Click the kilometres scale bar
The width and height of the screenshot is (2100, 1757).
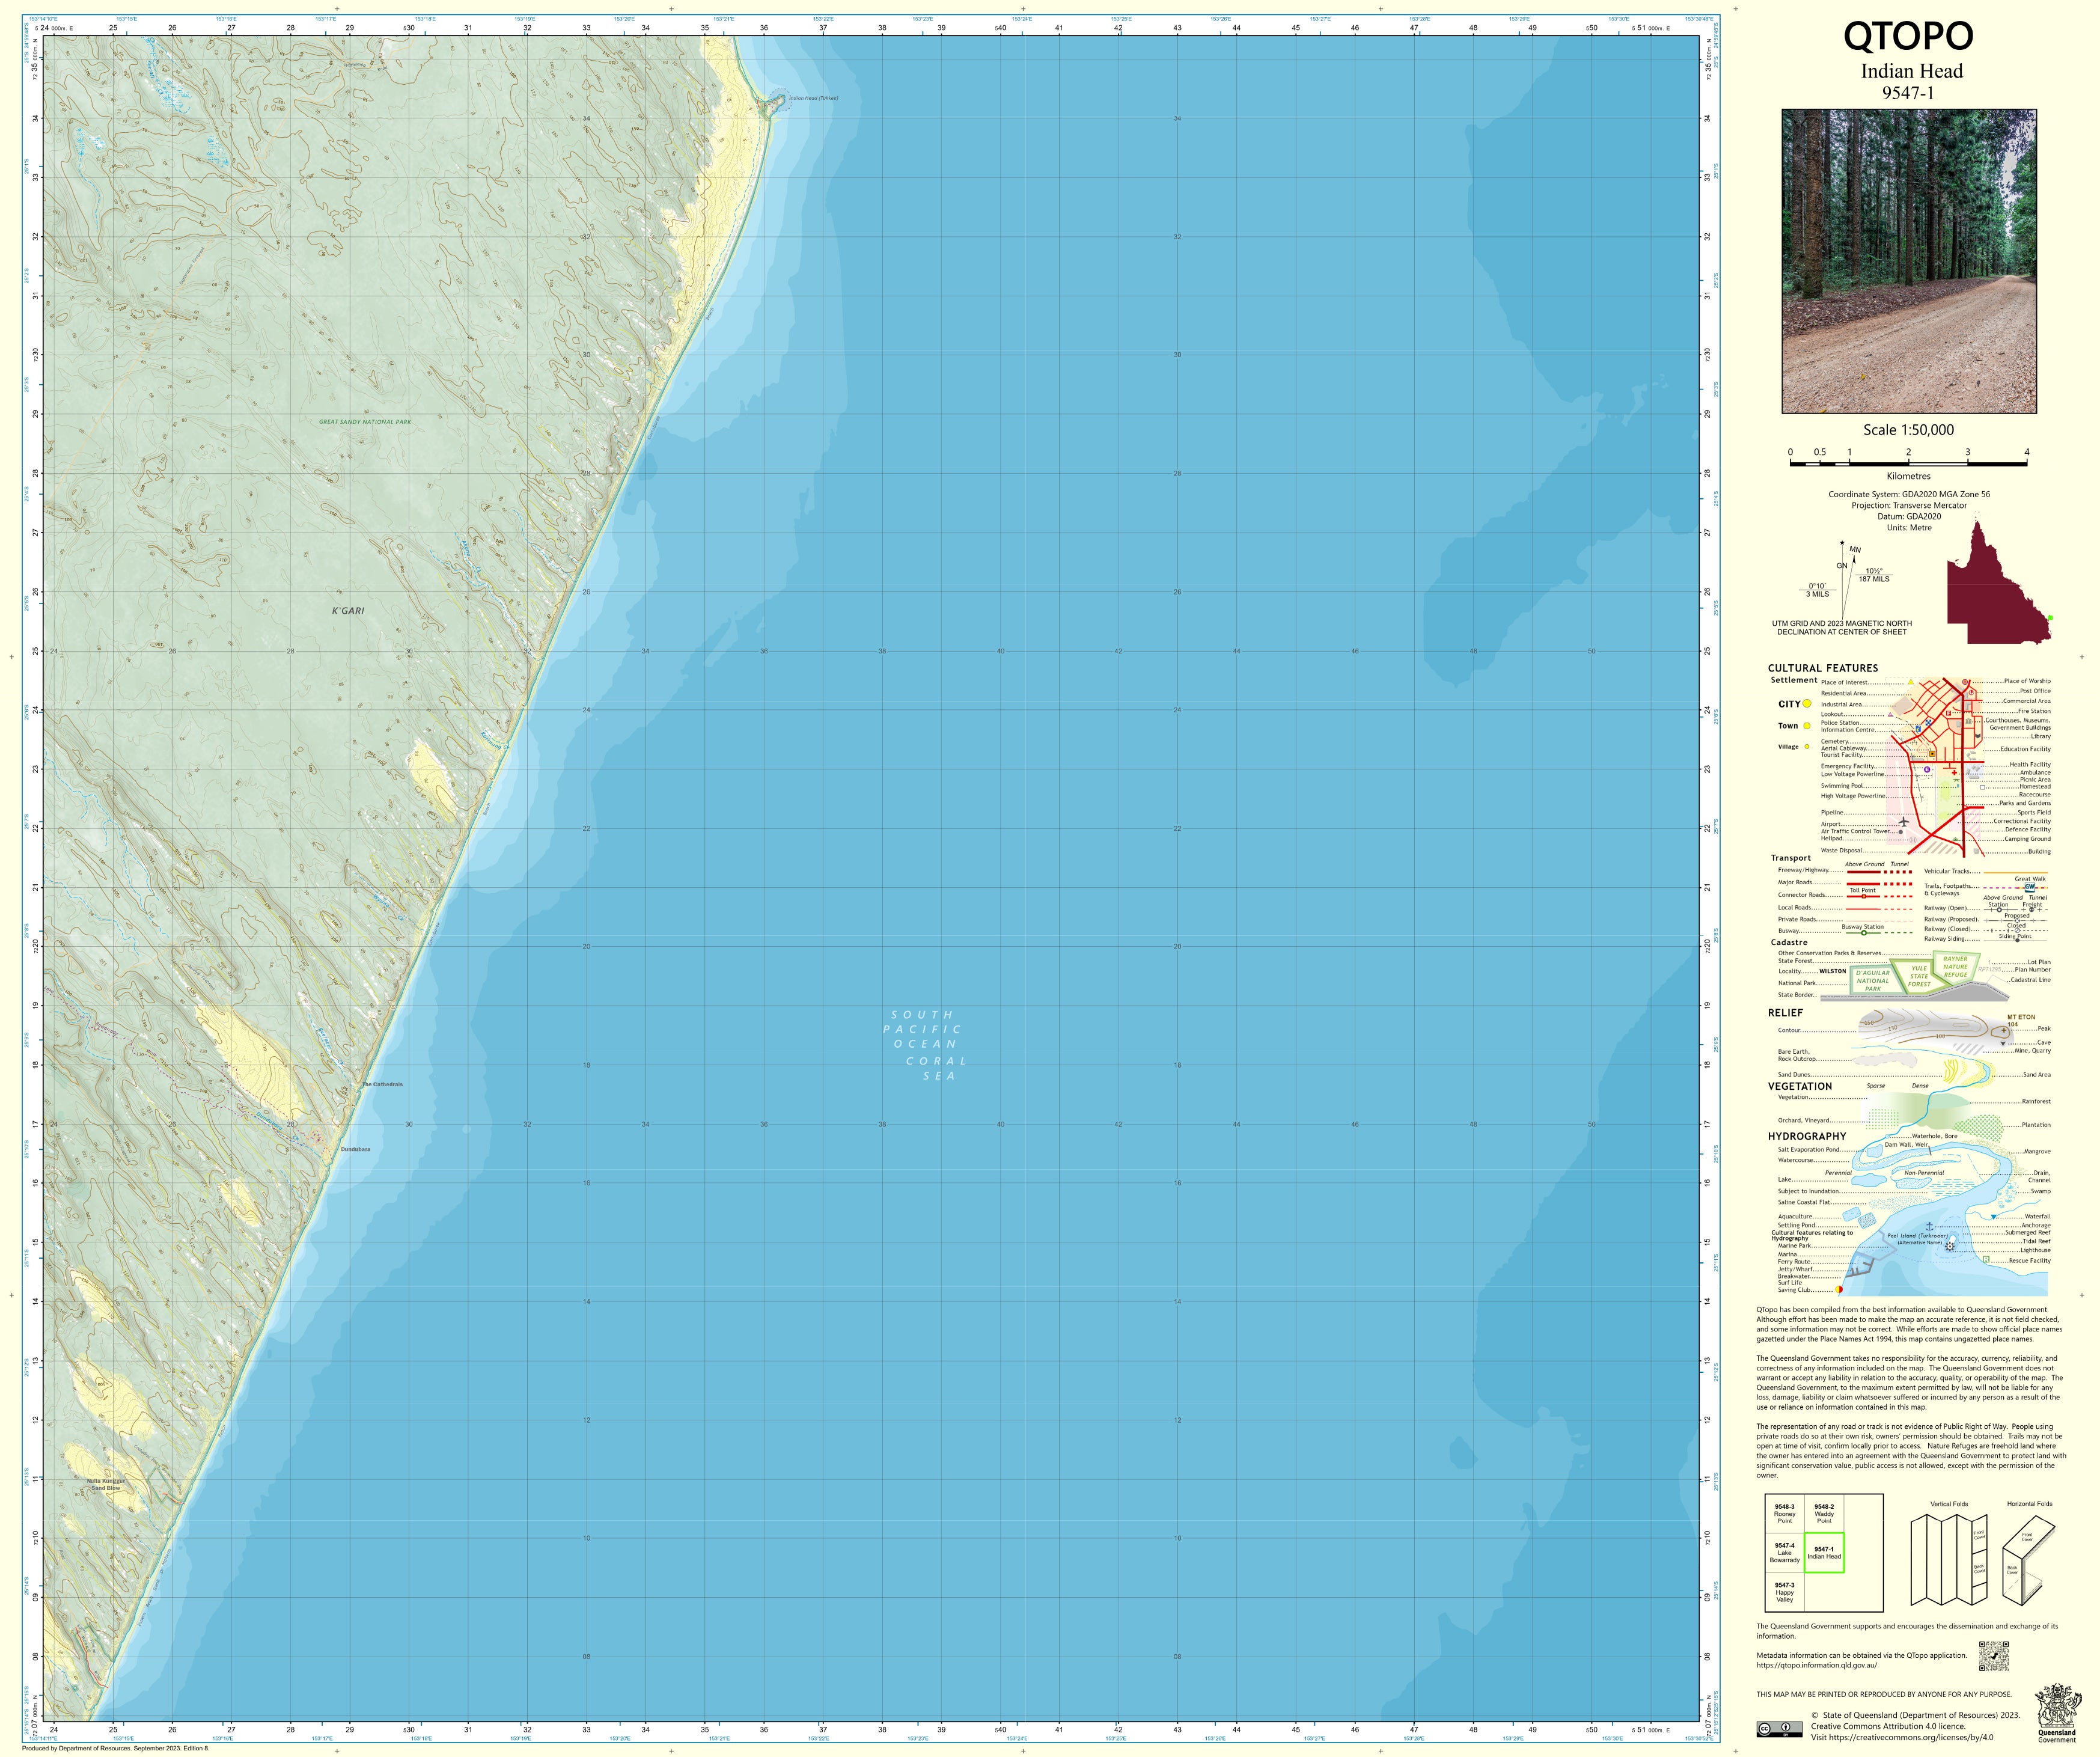(1908, 463)
